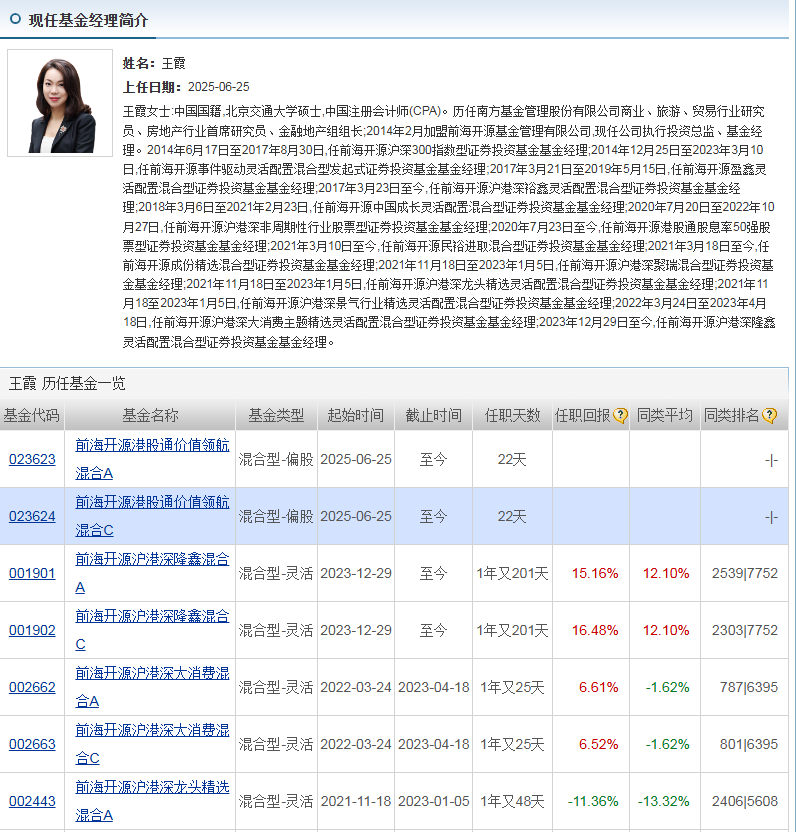Click the 16.48% return value for 001902

595,630
